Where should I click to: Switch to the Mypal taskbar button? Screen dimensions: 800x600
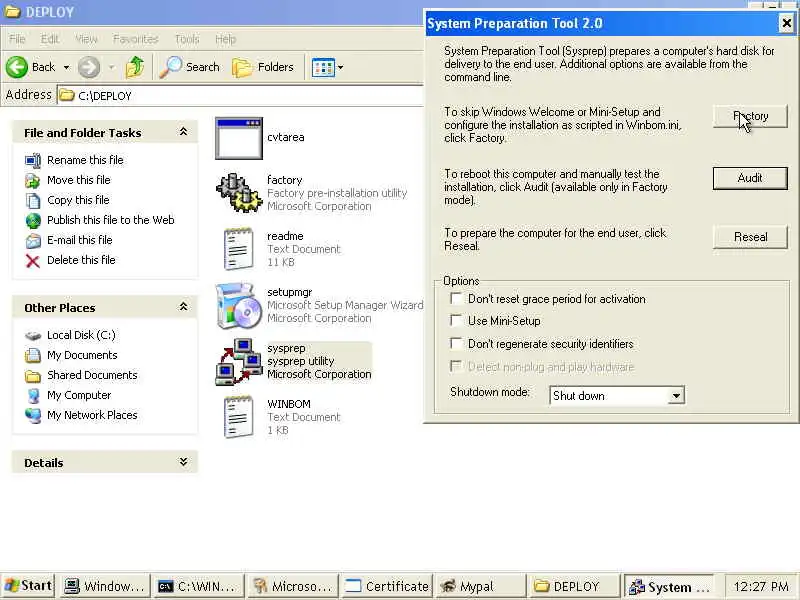pyautogui.click(x=481, y=587)
